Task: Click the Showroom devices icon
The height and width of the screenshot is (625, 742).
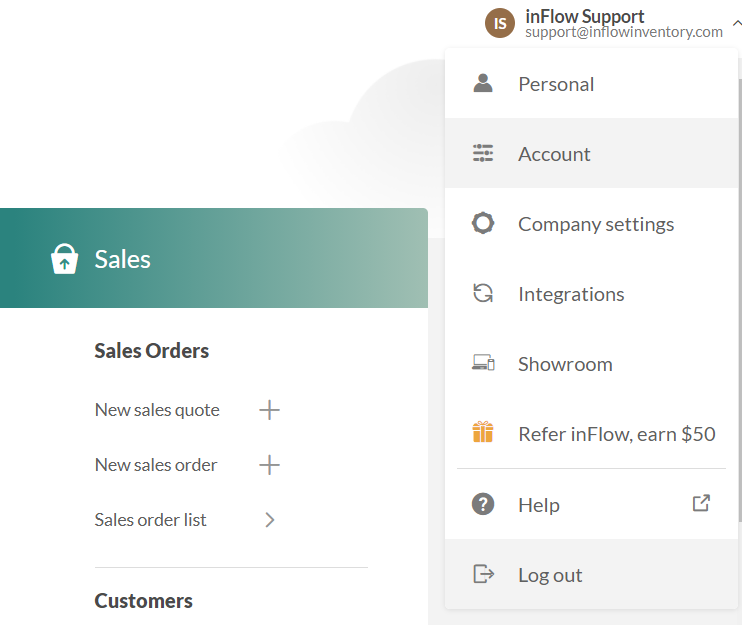Action: (x=483, y=363)
